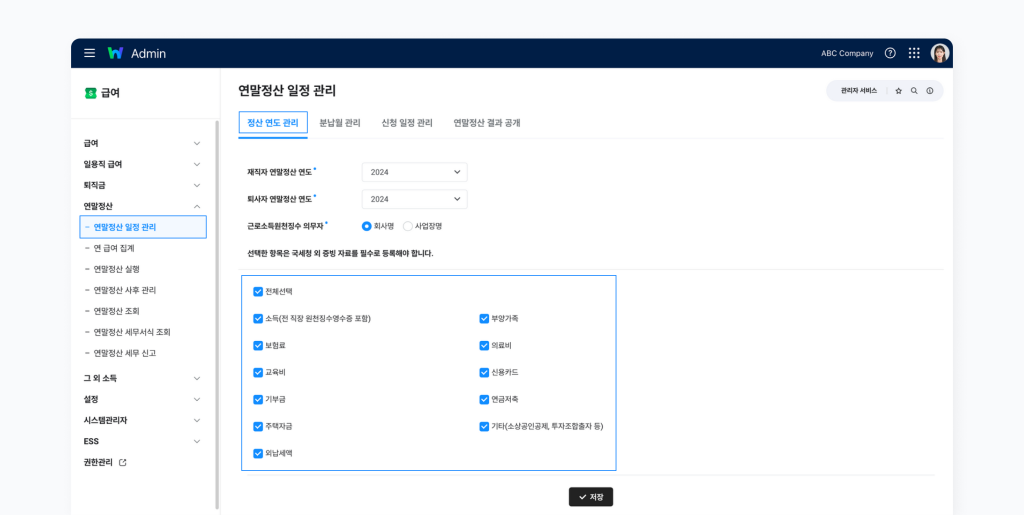
Task: Click the user profile avatar
Action: point(940,54)
